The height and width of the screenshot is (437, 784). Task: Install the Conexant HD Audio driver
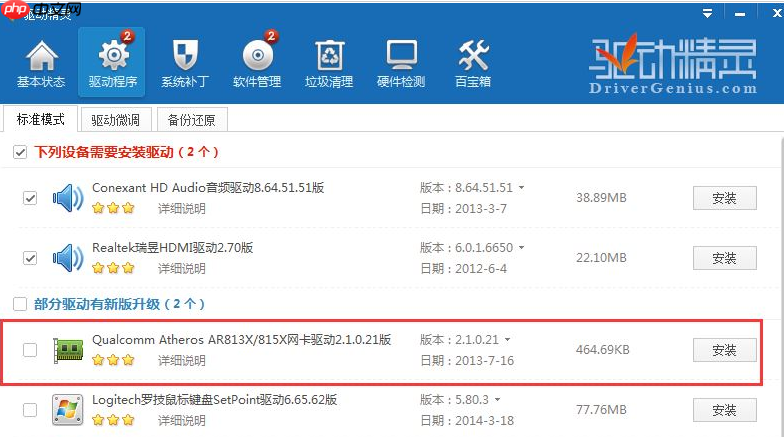724,198
